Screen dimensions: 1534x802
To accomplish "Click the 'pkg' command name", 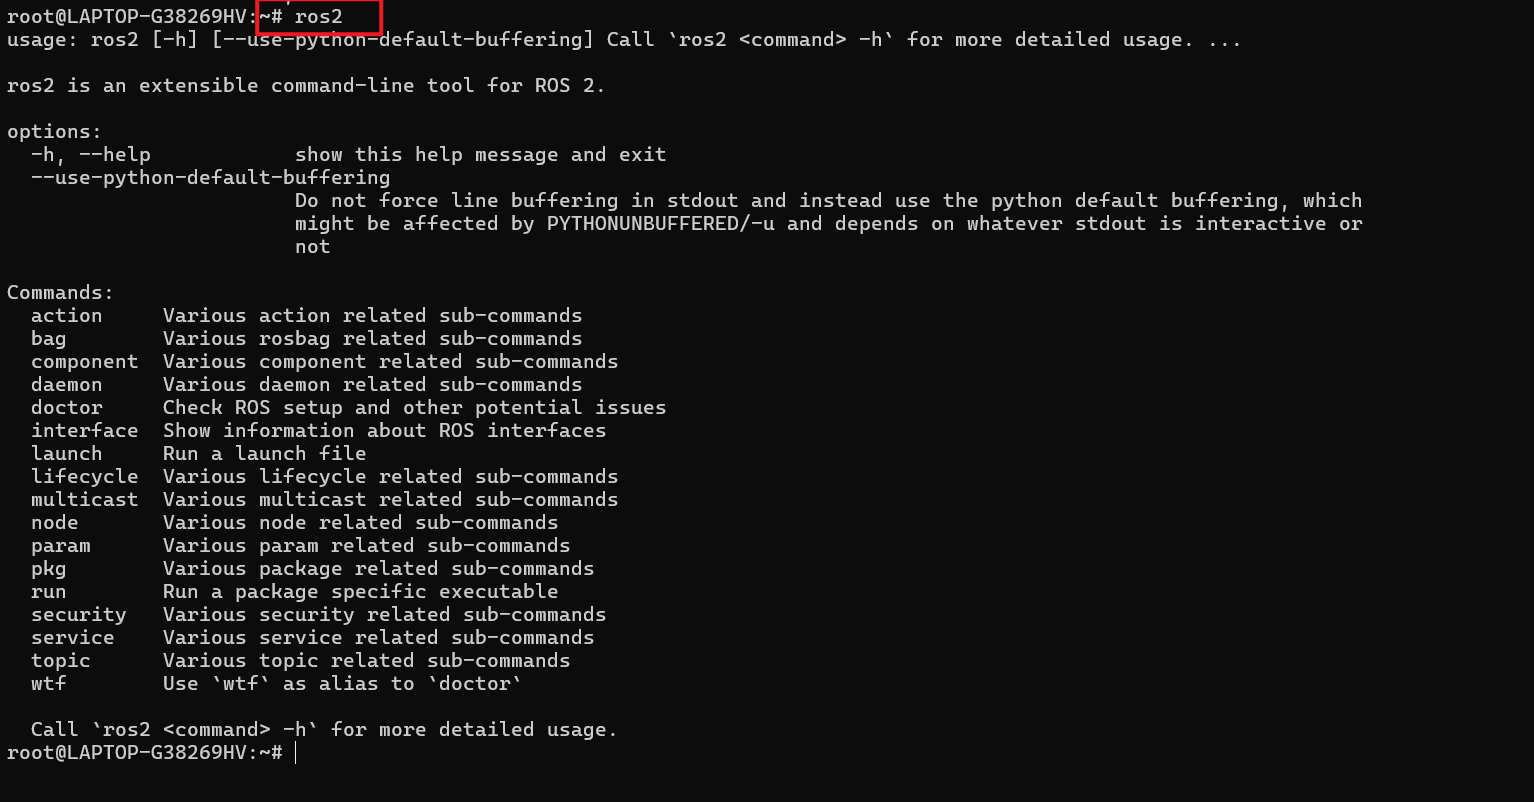I will click(x=48, y=568).
